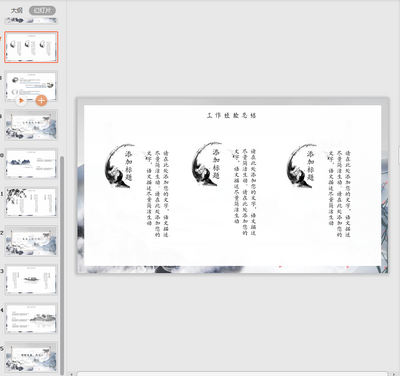This screenshot has width=400, height=376.
Task: Select slide 11 bamboo thumbnail
Action: (31, 202)
